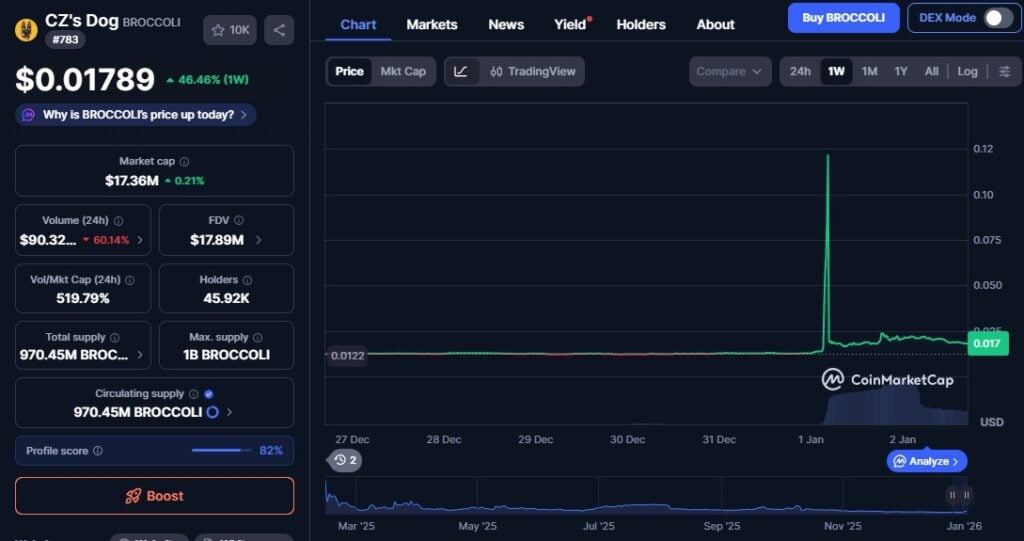This screenshot has width=1024, height=541.
Task: Toggle Log scale on the chart
Action: 967,72
